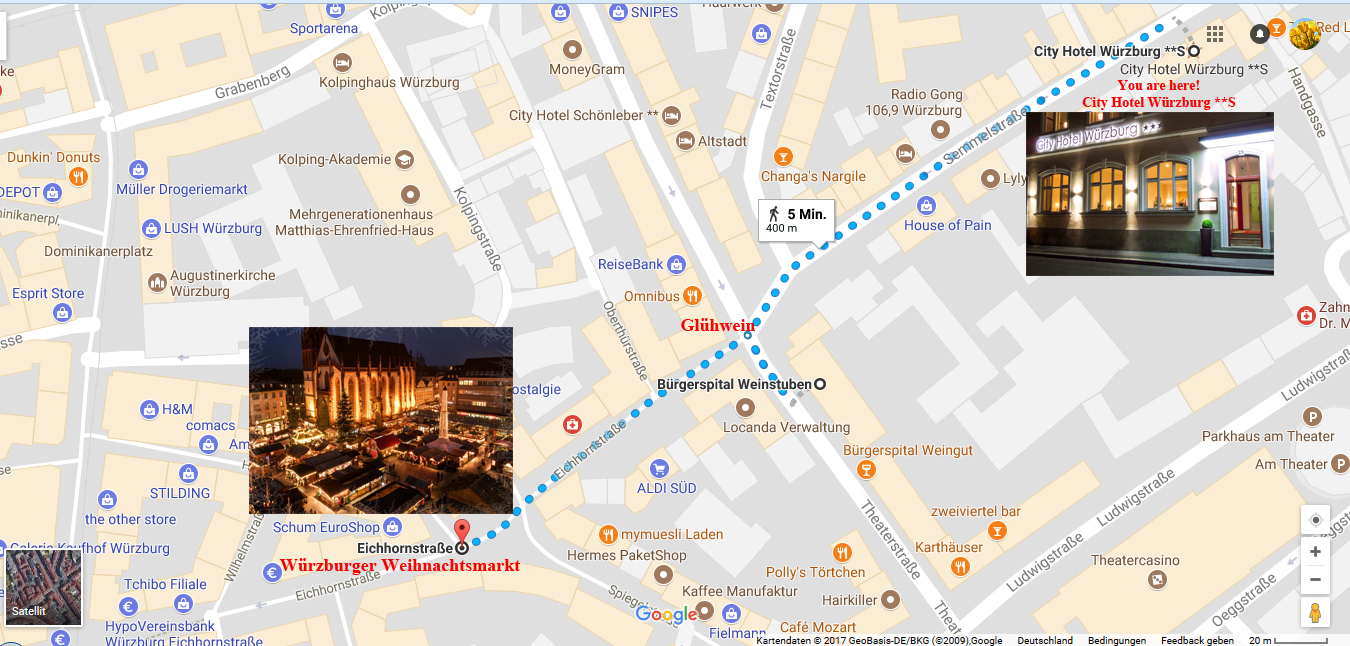1350x646 pixels.
Task: Open the notifications bell icon
Action: (1260, 34)
